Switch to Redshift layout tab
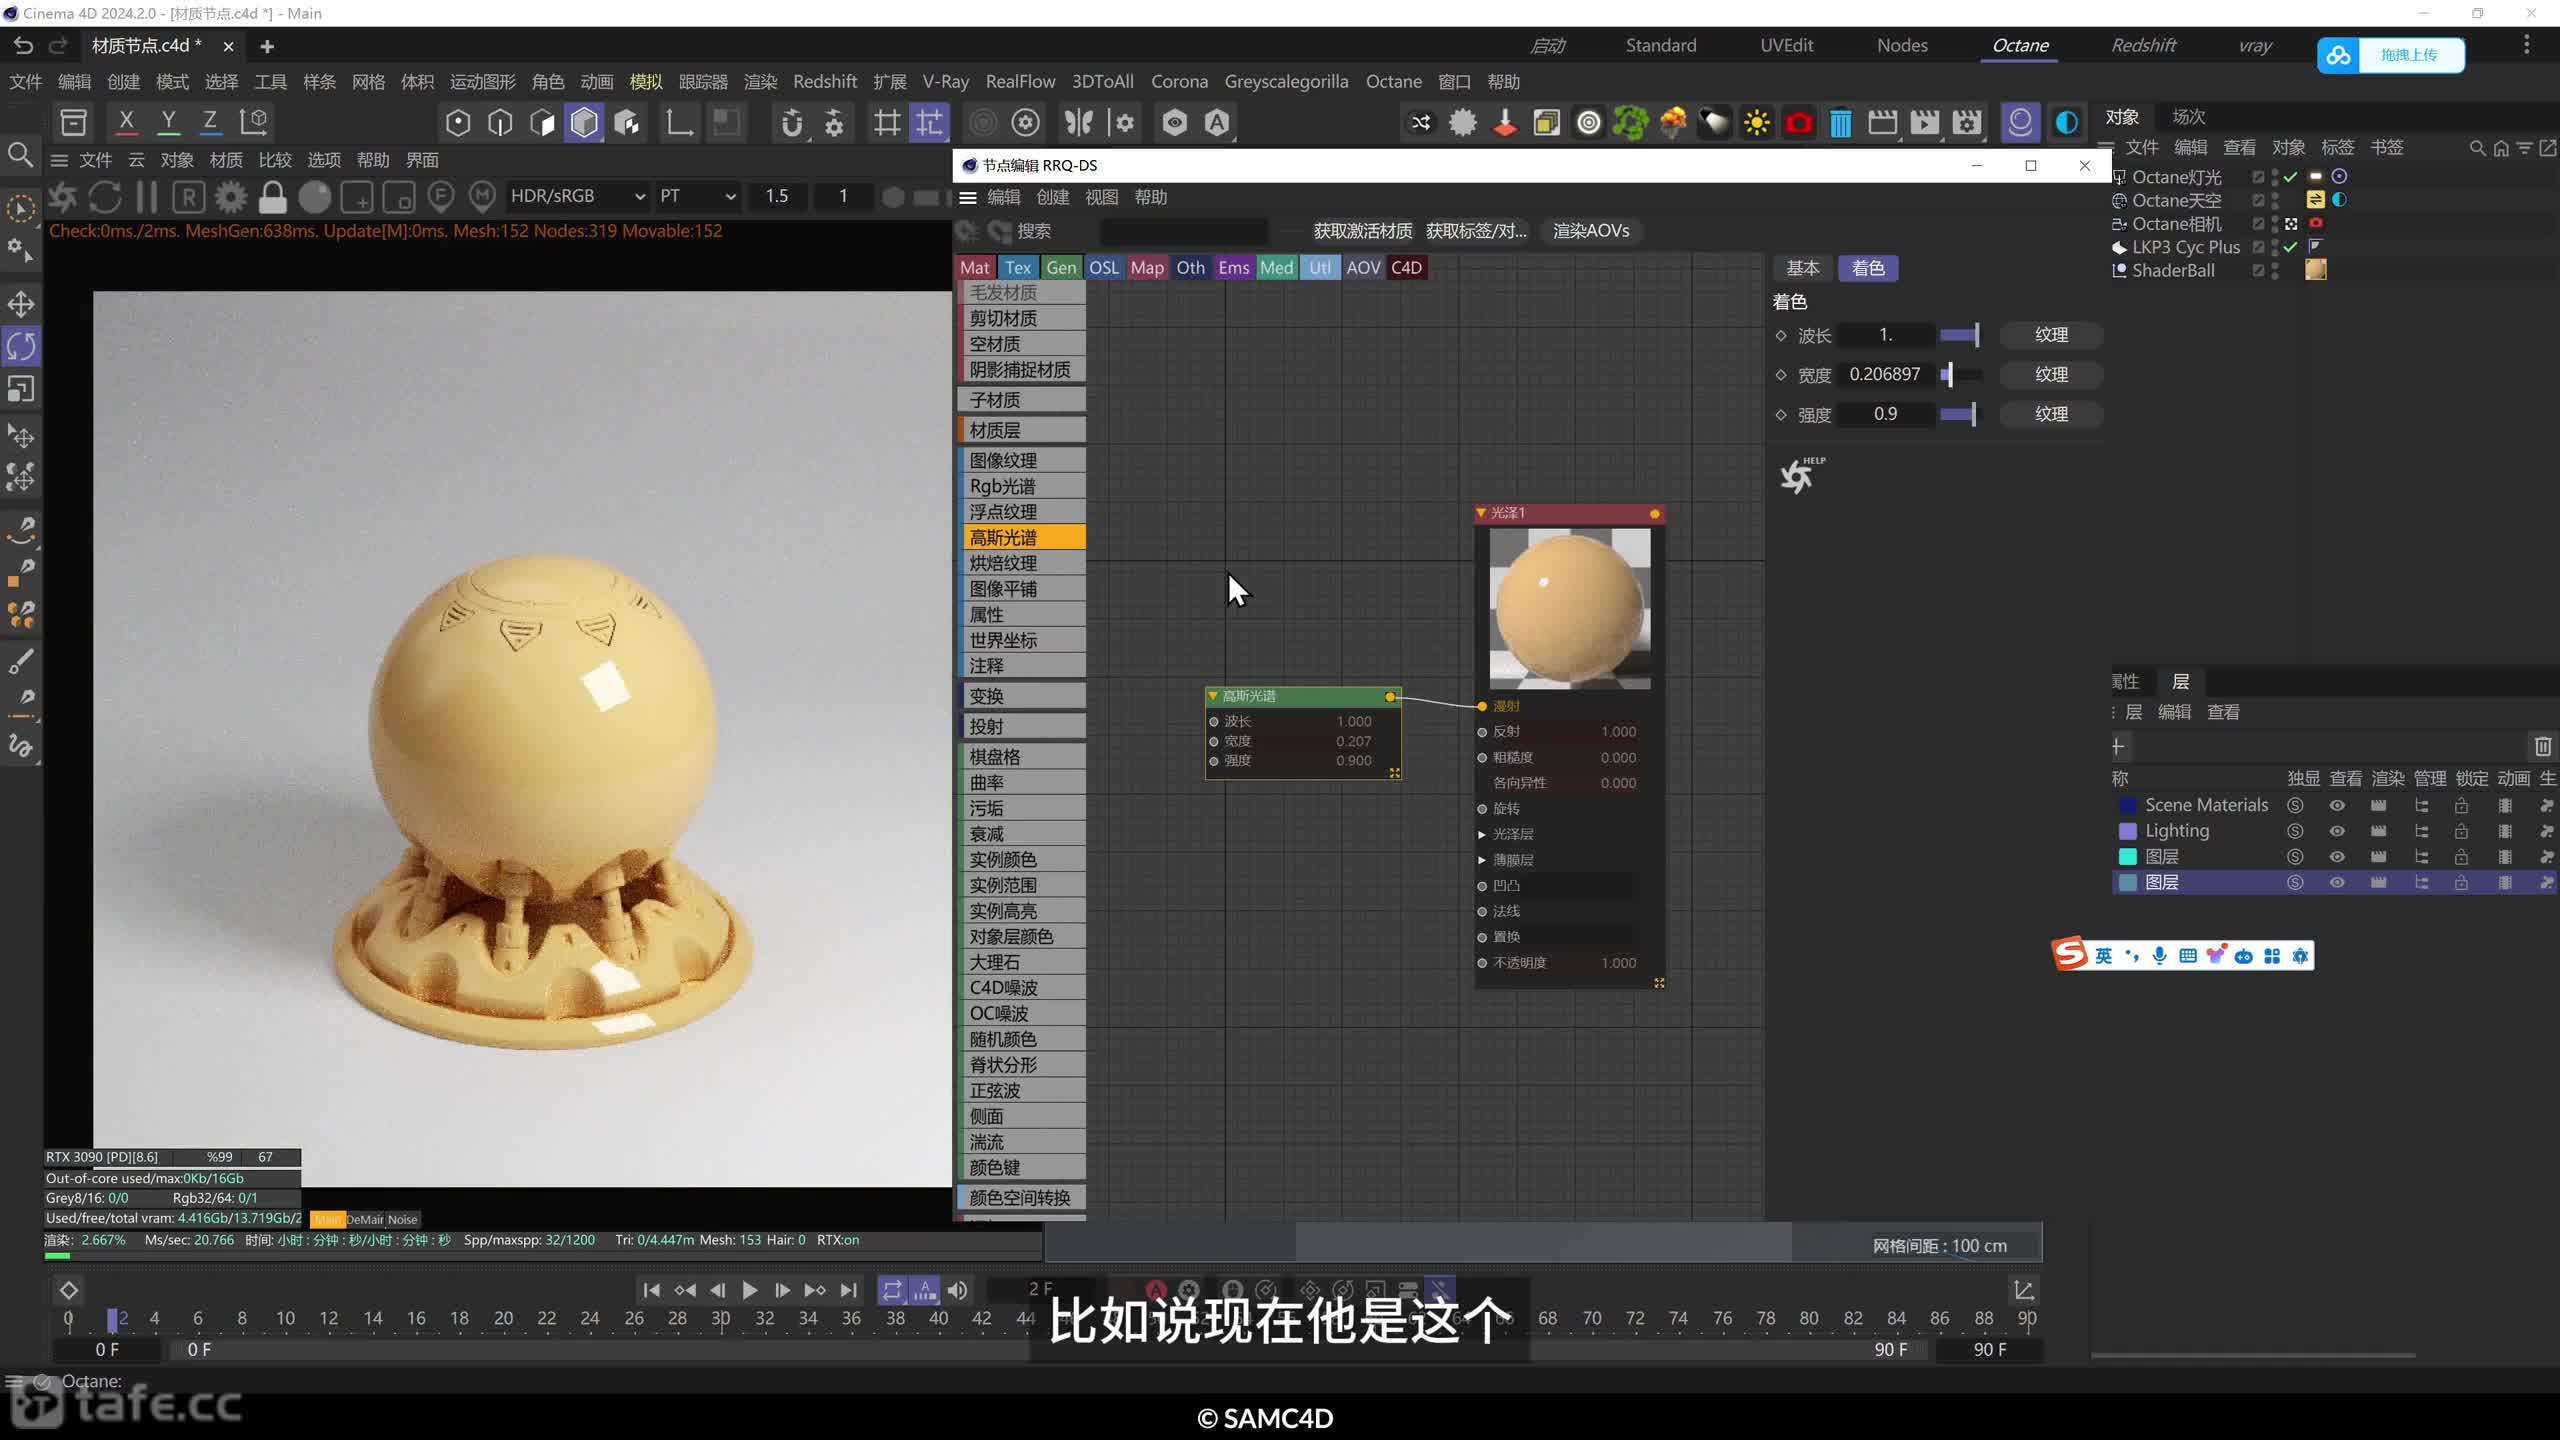The height and width of the screenshot is (1440, 2560). (x=2143, y=45)
